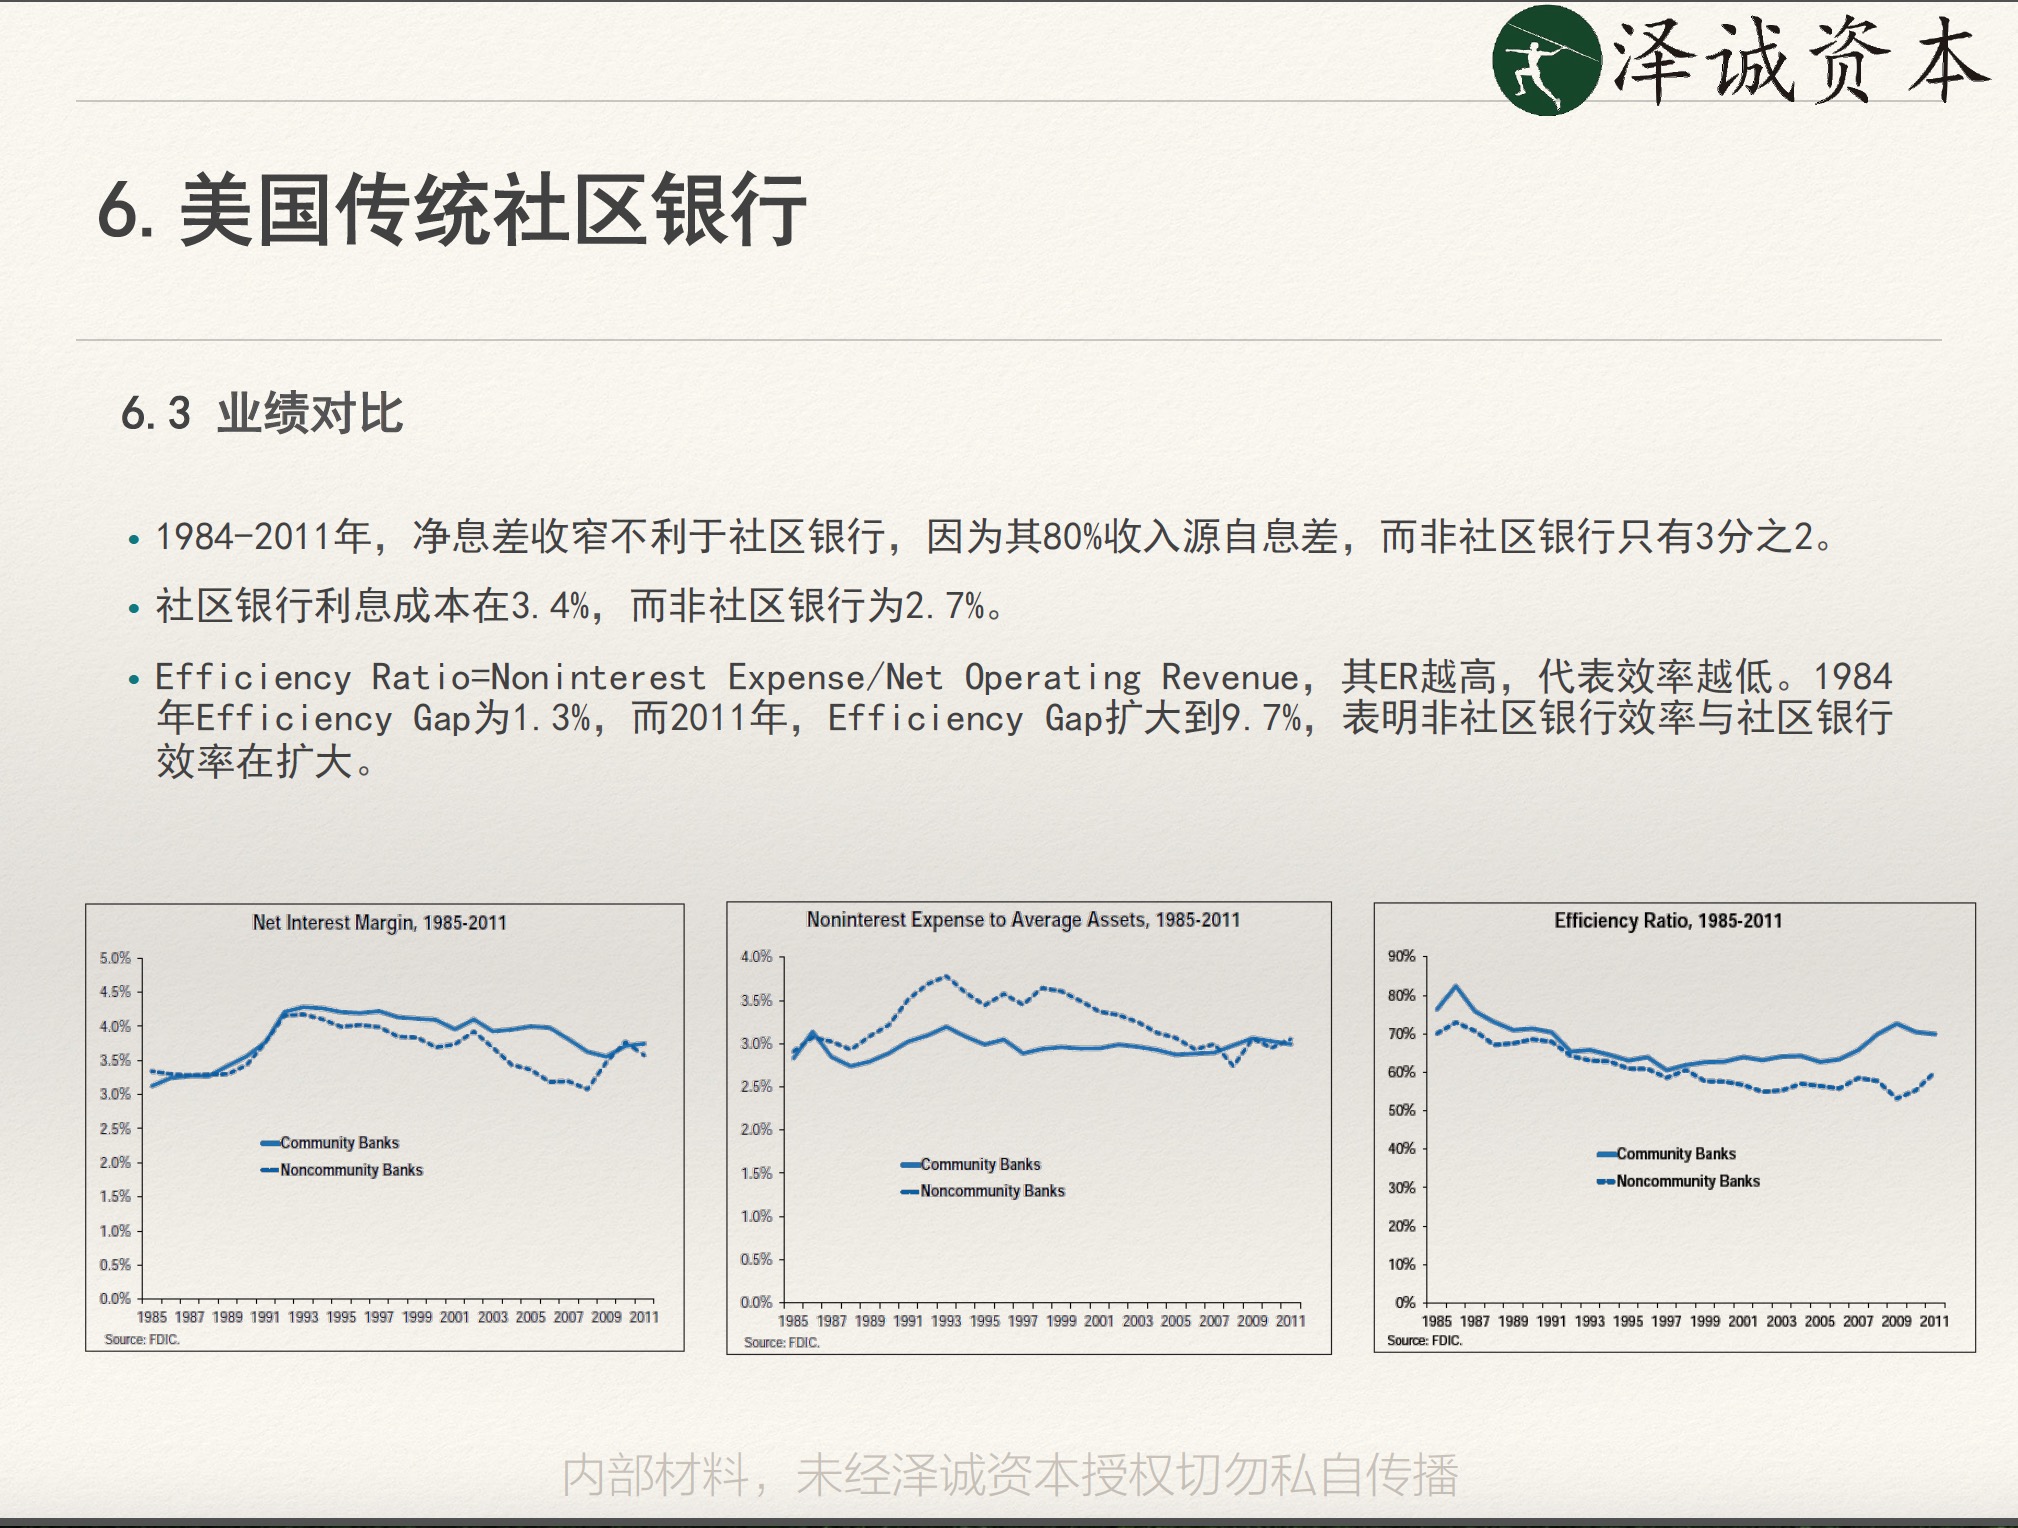Click the title Net Interest Margin, 1985-2011
This screenshot has height=1528, width=2018.
point(380,922)
